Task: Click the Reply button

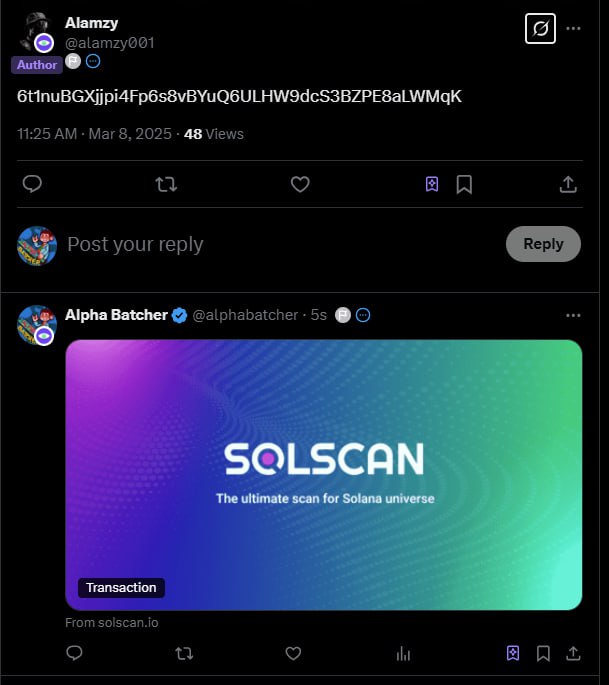Action: click(543, 244)
